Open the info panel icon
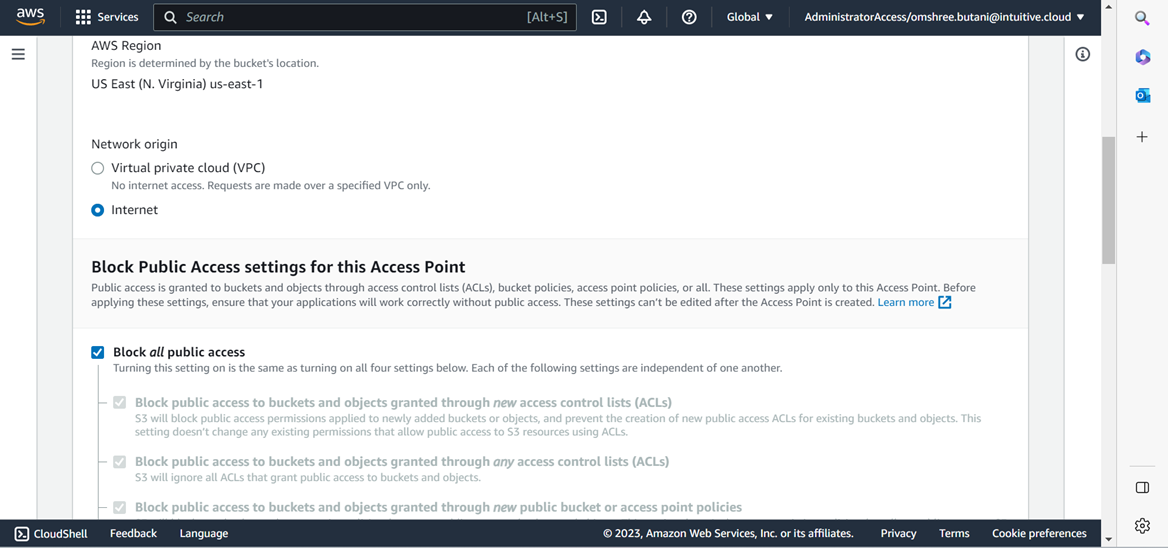 click(1082, 54)
